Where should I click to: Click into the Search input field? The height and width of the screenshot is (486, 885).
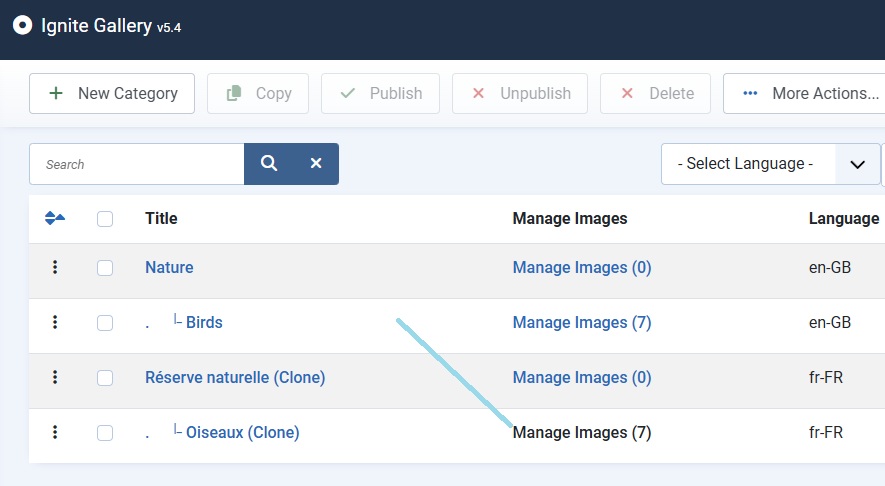137,164
